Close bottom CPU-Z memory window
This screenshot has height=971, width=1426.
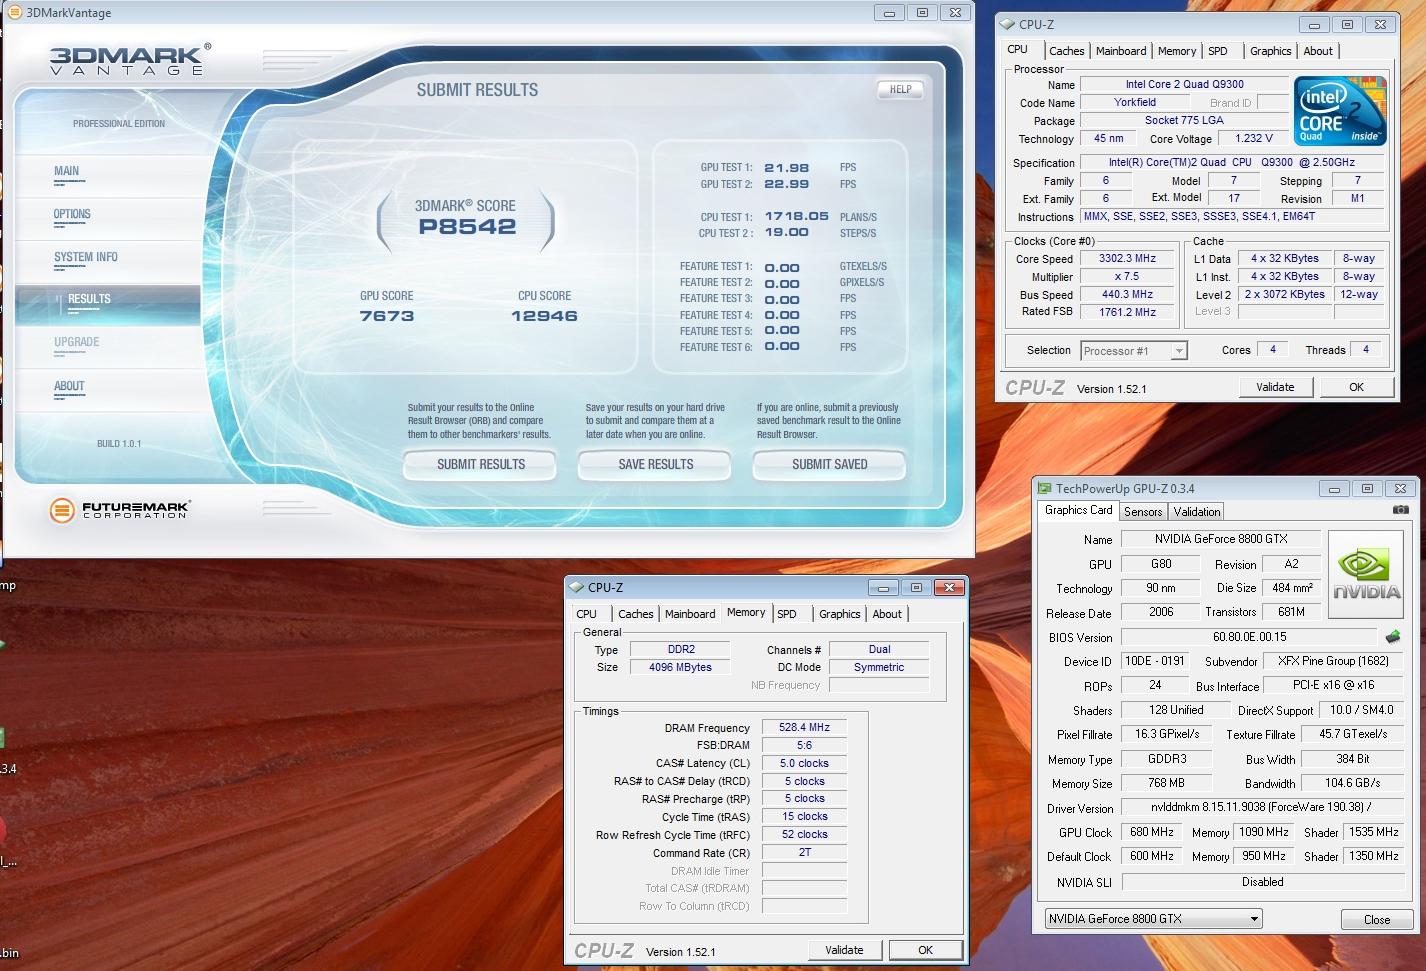pos(949,587)
